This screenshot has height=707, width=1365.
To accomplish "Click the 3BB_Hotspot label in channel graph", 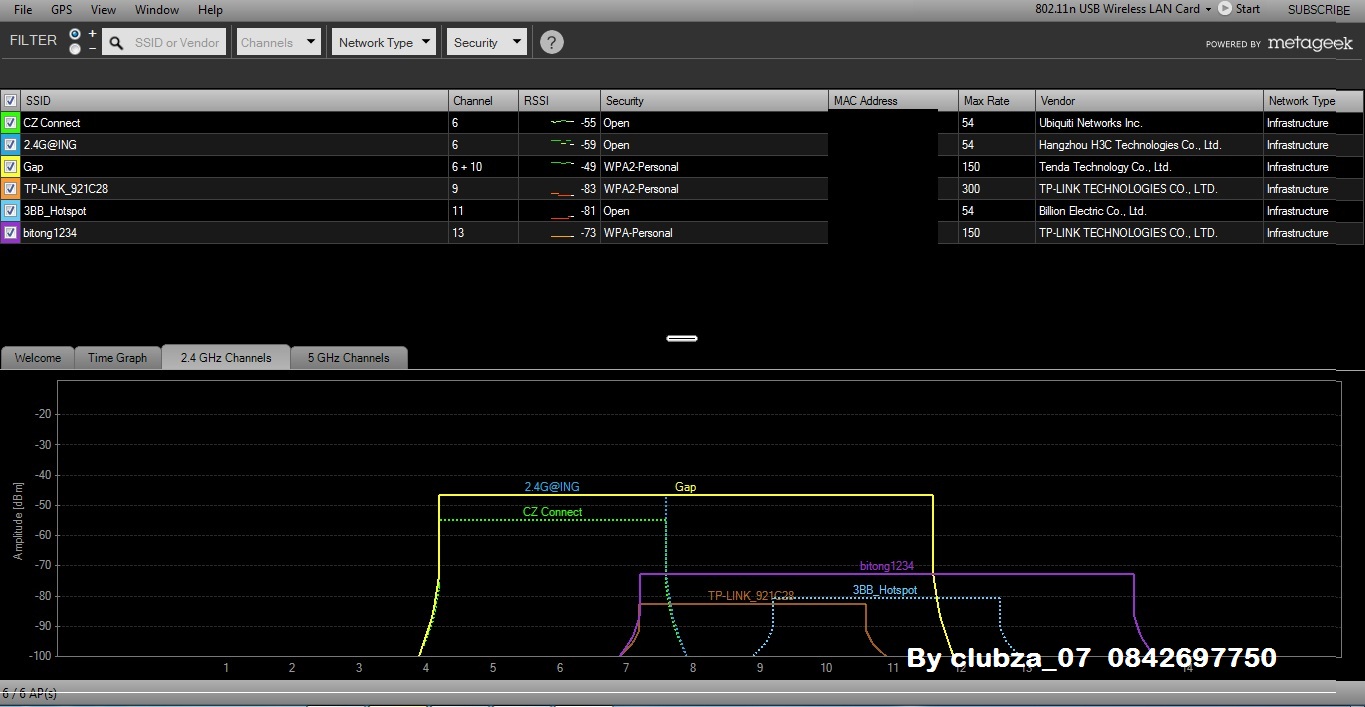I will click(885, 590).
